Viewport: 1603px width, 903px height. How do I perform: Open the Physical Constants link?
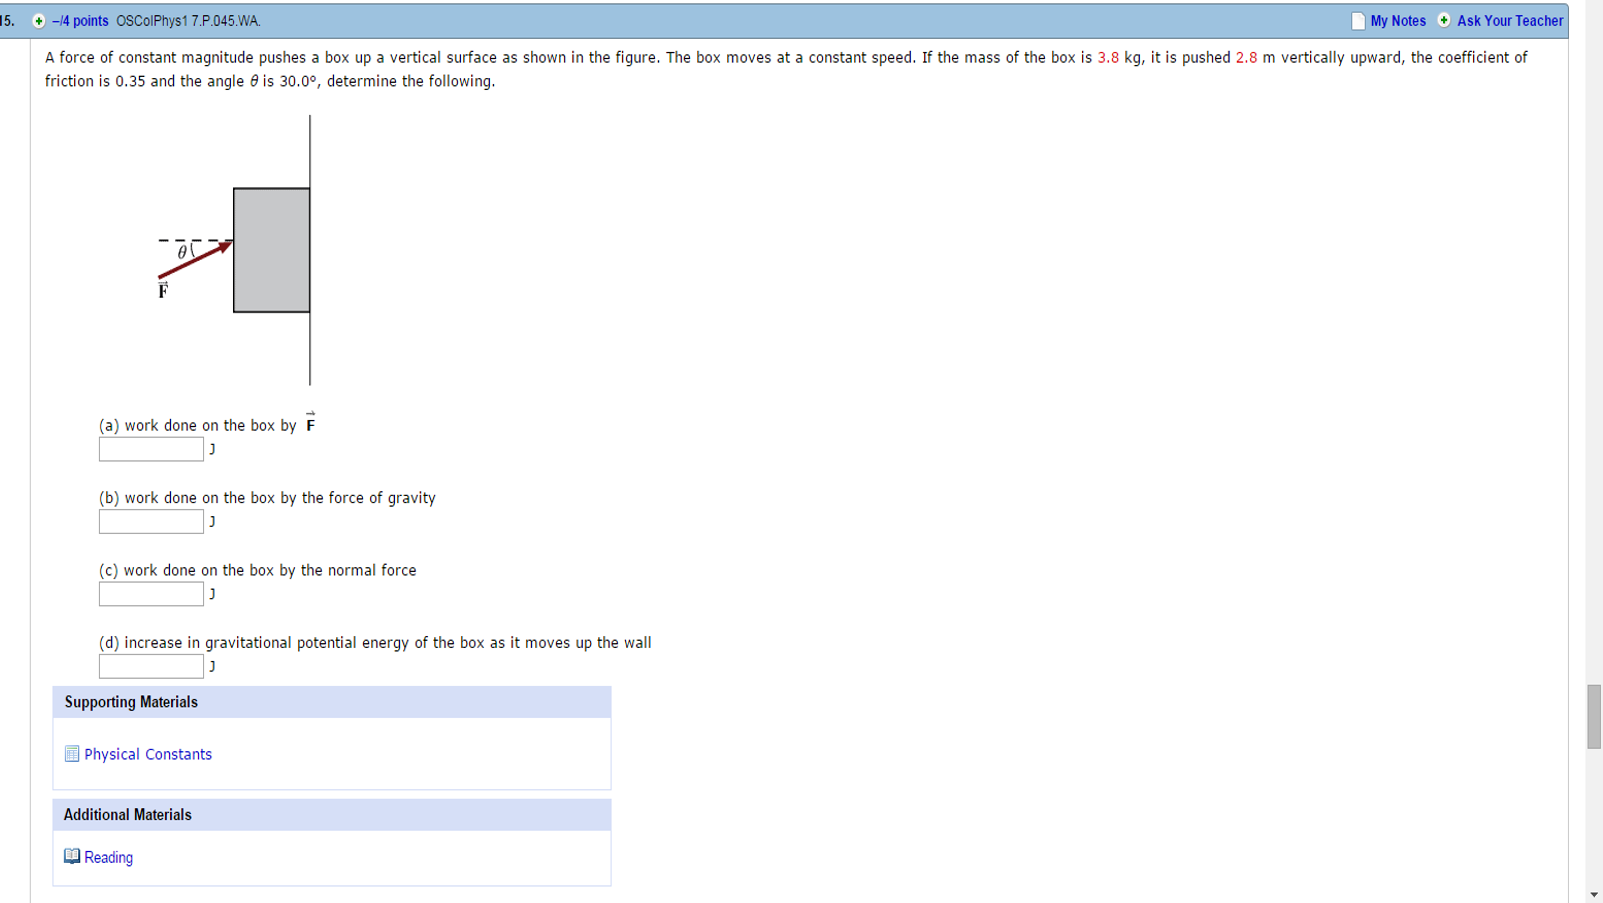coord(148,755)
